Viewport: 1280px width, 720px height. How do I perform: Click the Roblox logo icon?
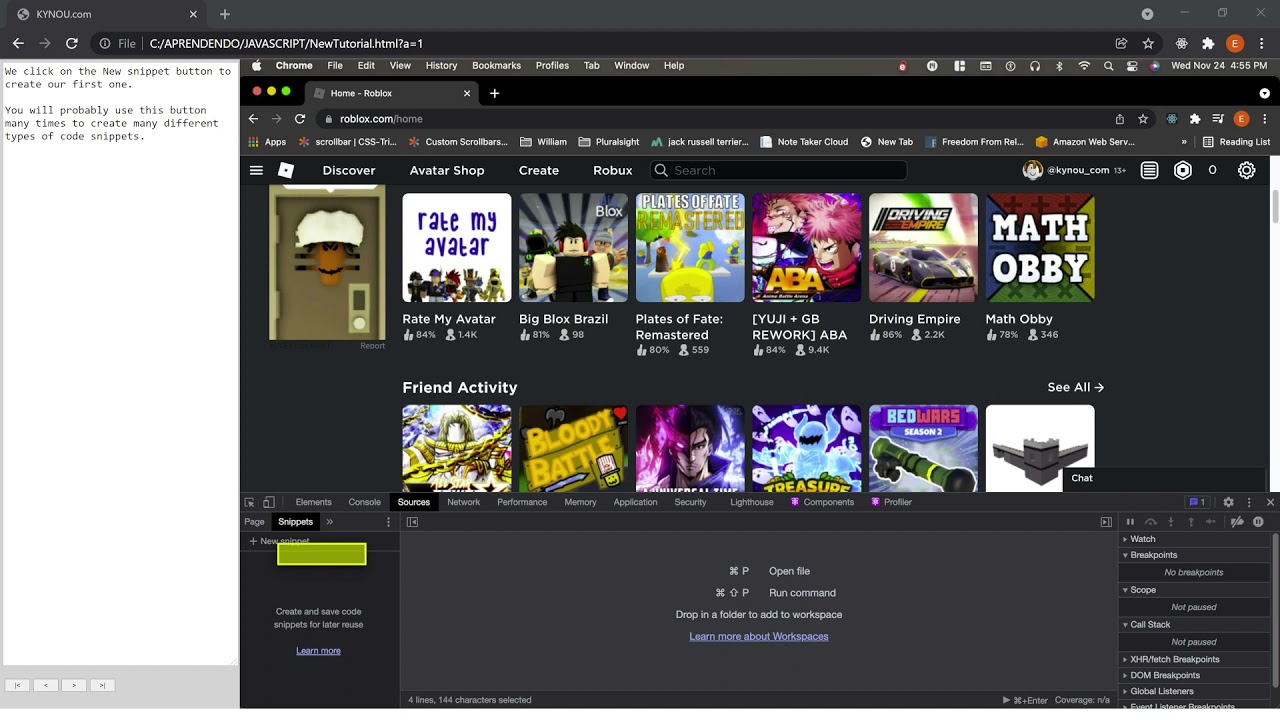pos(286,170)
